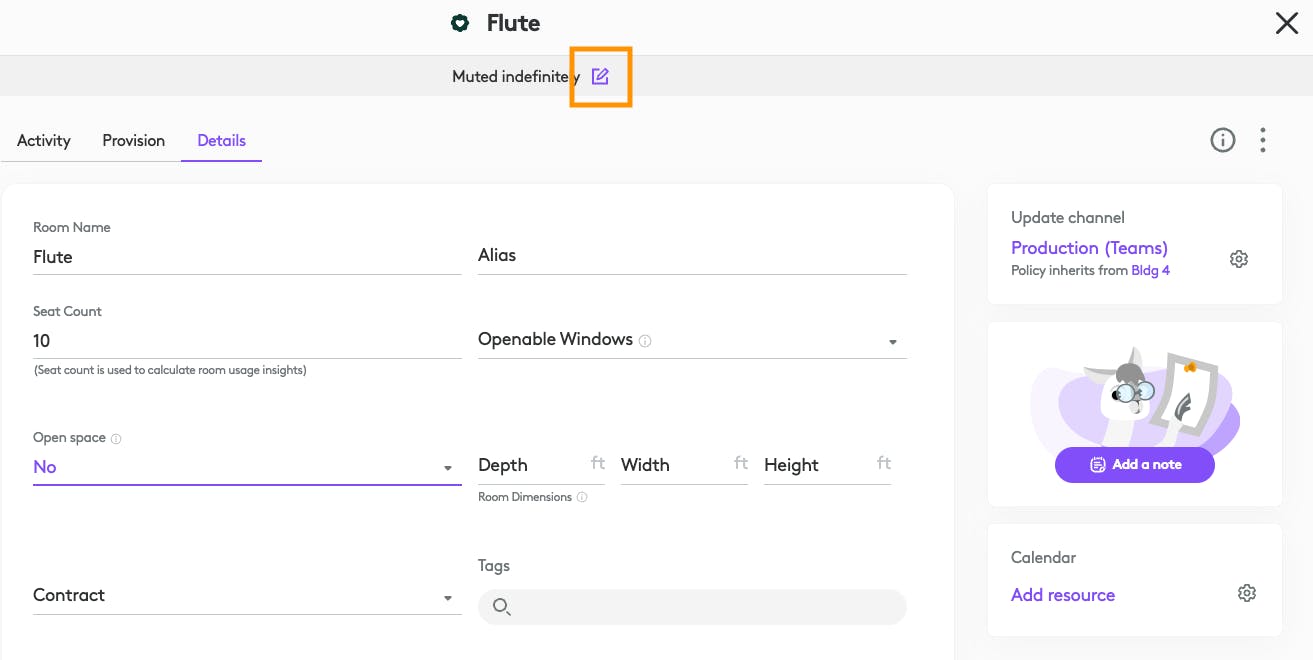Click the edit mute status pencil icon
This screenshot has height=660, width=1313.
(600, 76)
